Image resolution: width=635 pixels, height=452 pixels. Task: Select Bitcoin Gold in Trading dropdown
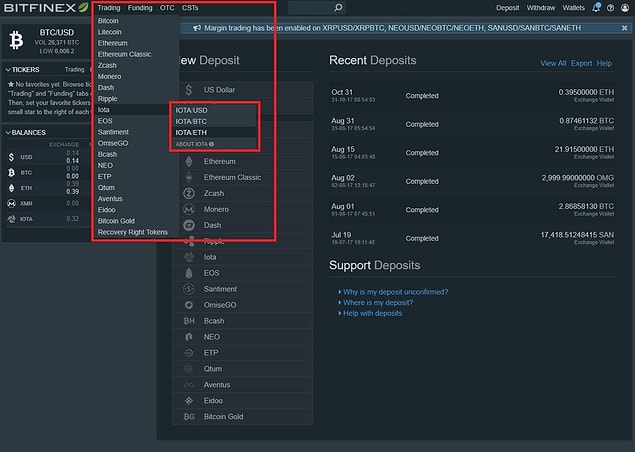pyautogui.click(x=116, y=221)
